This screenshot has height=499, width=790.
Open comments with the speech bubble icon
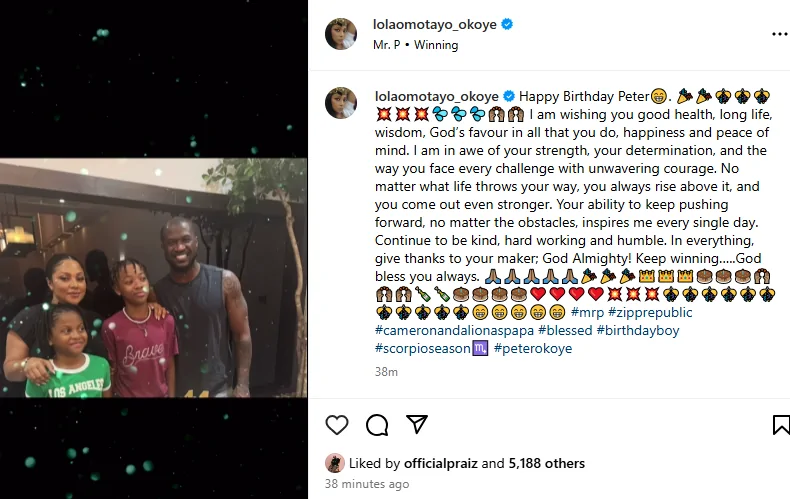point(377,425)
